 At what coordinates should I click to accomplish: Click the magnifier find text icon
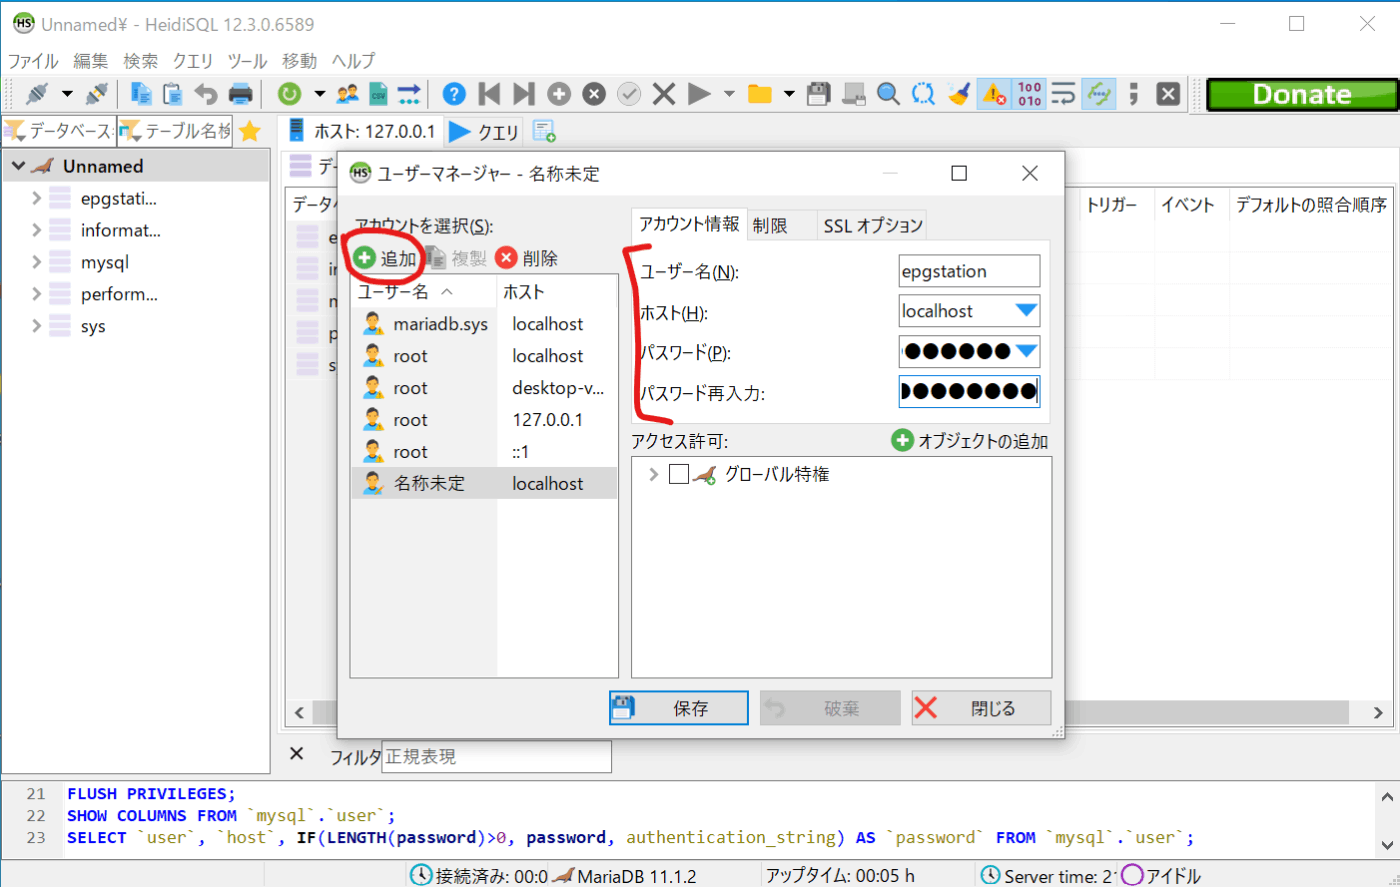coord(888,94)
